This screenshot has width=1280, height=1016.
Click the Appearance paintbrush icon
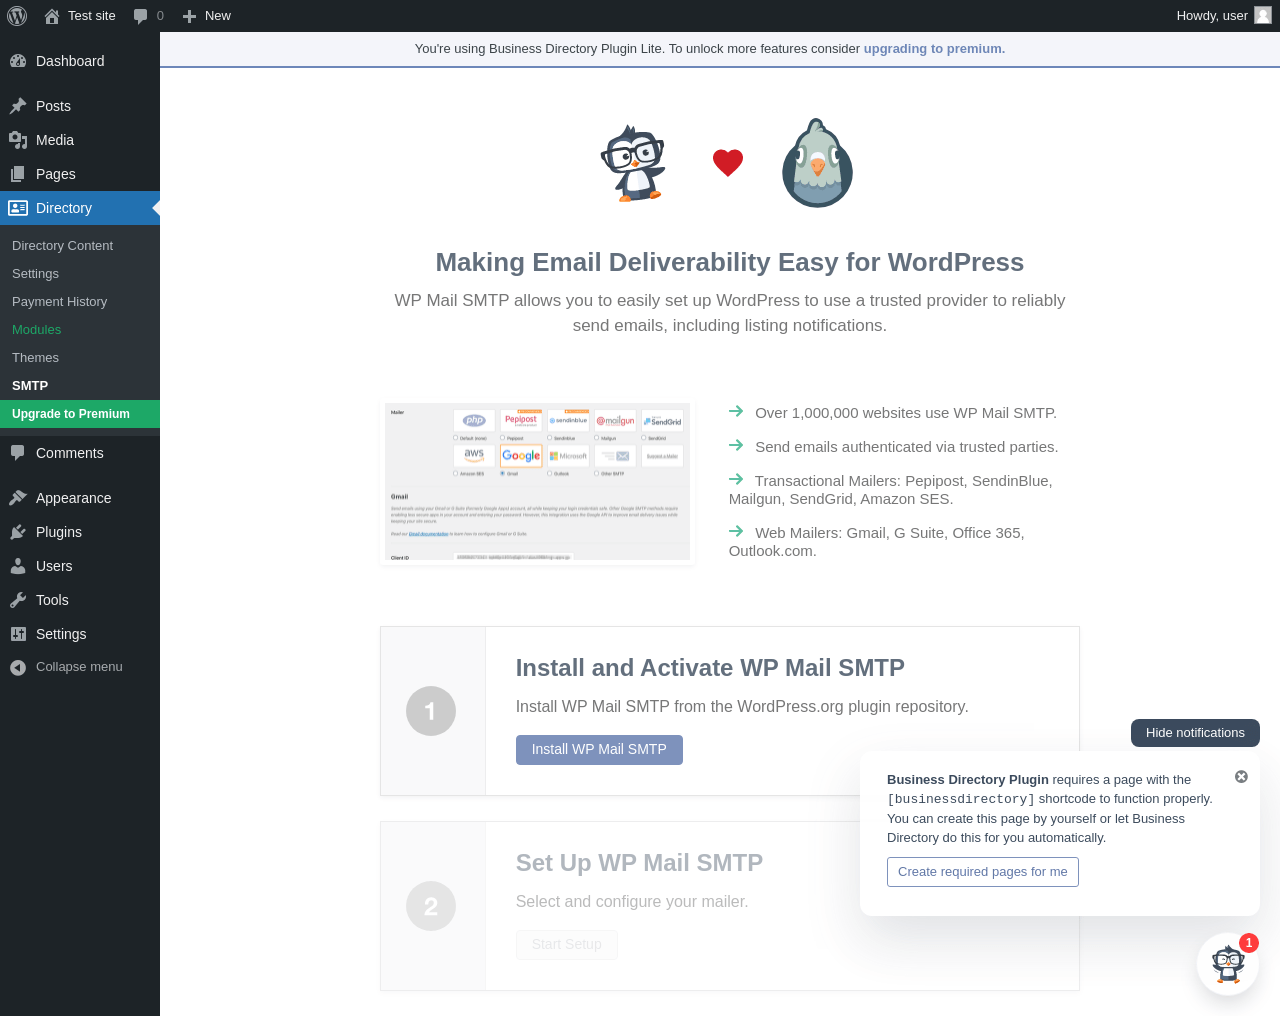click(18, 498)
